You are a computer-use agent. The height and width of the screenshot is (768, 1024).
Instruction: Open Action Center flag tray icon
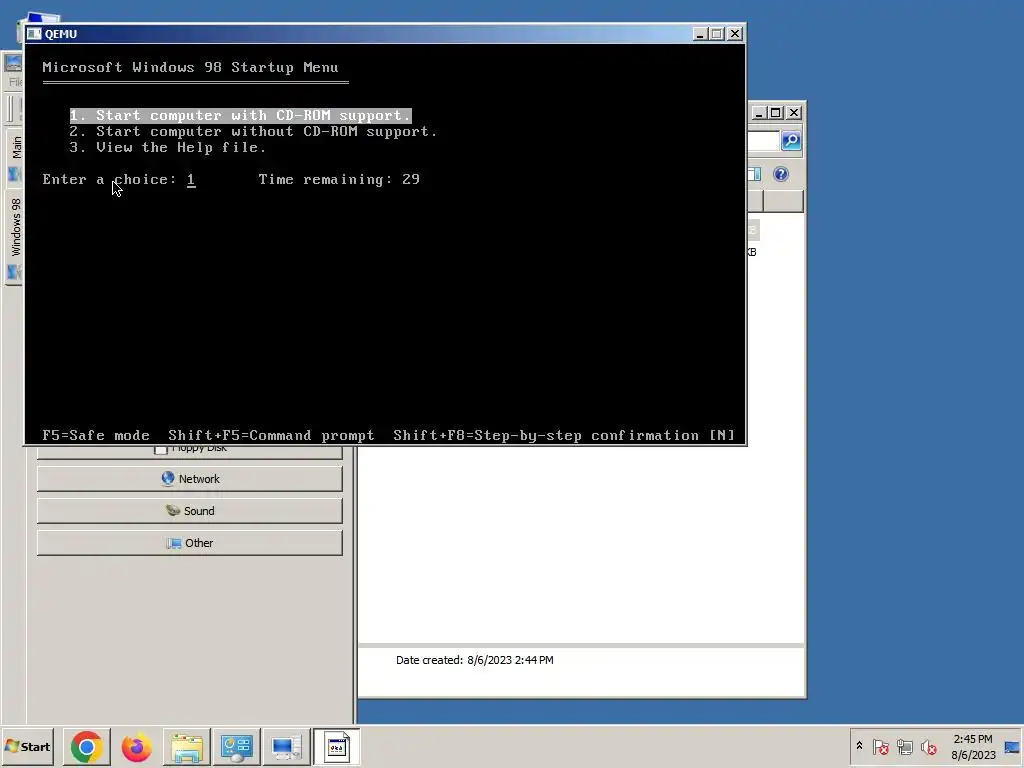coord(880,746)
